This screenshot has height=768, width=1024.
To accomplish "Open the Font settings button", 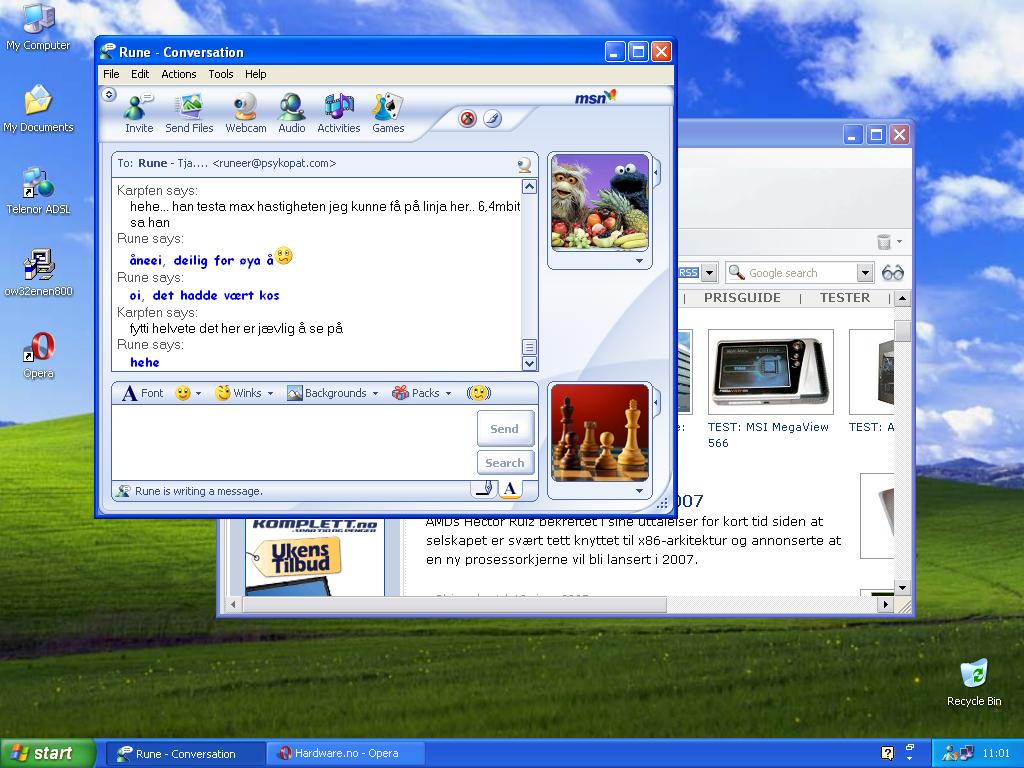I will pos(142,393).
